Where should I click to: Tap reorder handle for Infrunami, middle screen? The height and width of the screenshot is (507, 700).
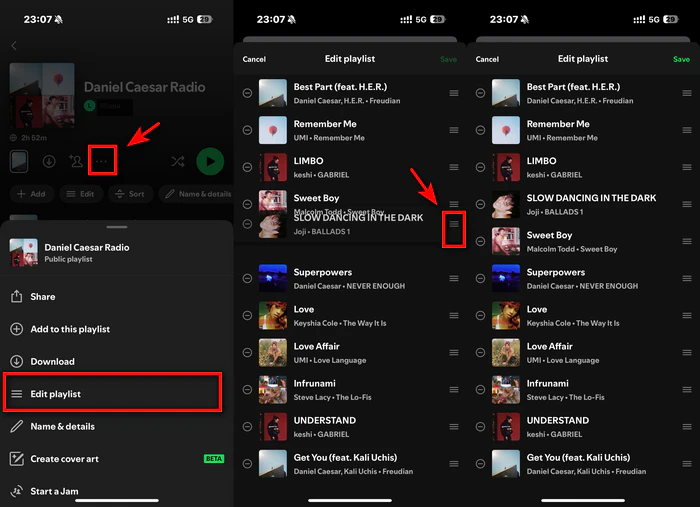click(454, 389)
